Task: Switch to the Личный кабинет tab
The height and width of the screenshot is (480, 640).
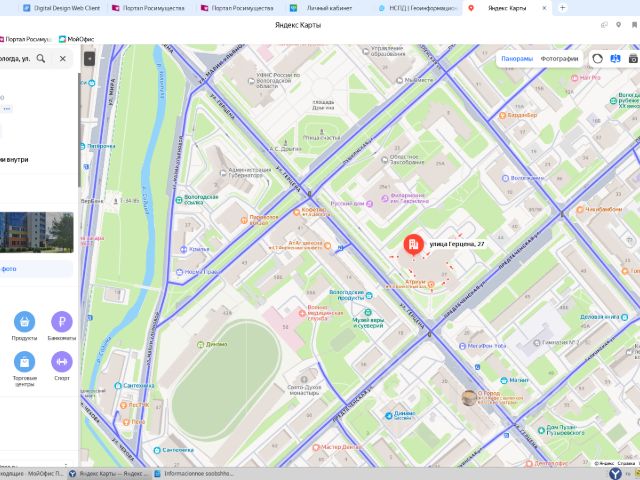Action: [322, 8]
